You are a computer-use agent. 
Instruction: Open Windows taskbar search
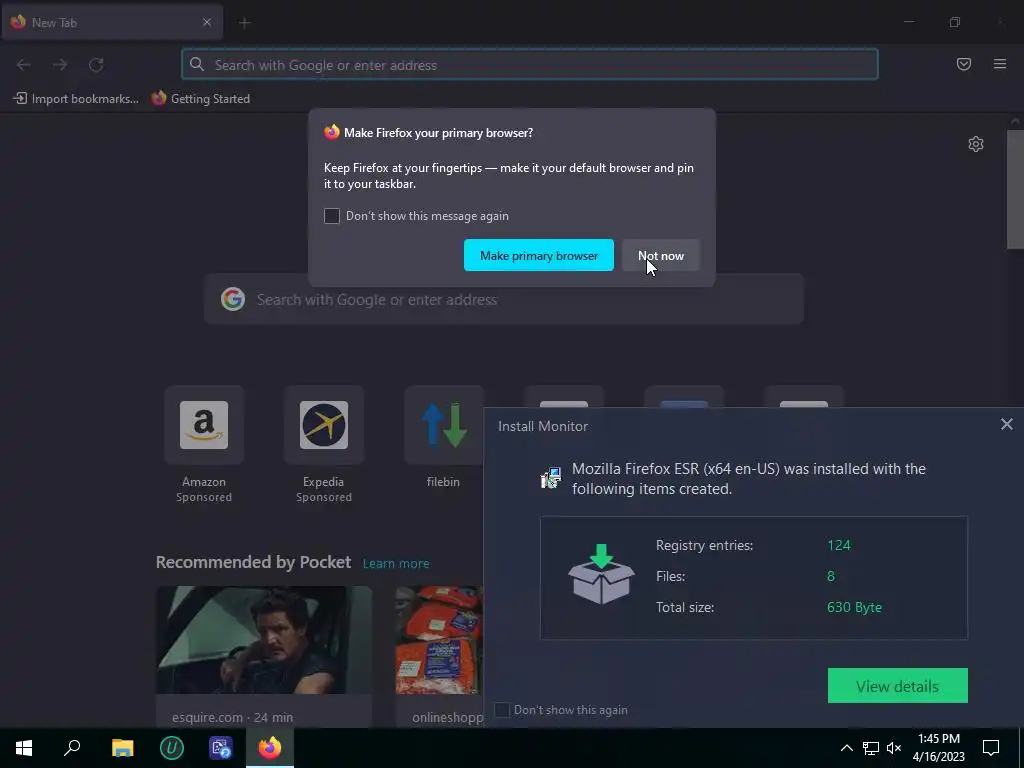coord(72,748)
